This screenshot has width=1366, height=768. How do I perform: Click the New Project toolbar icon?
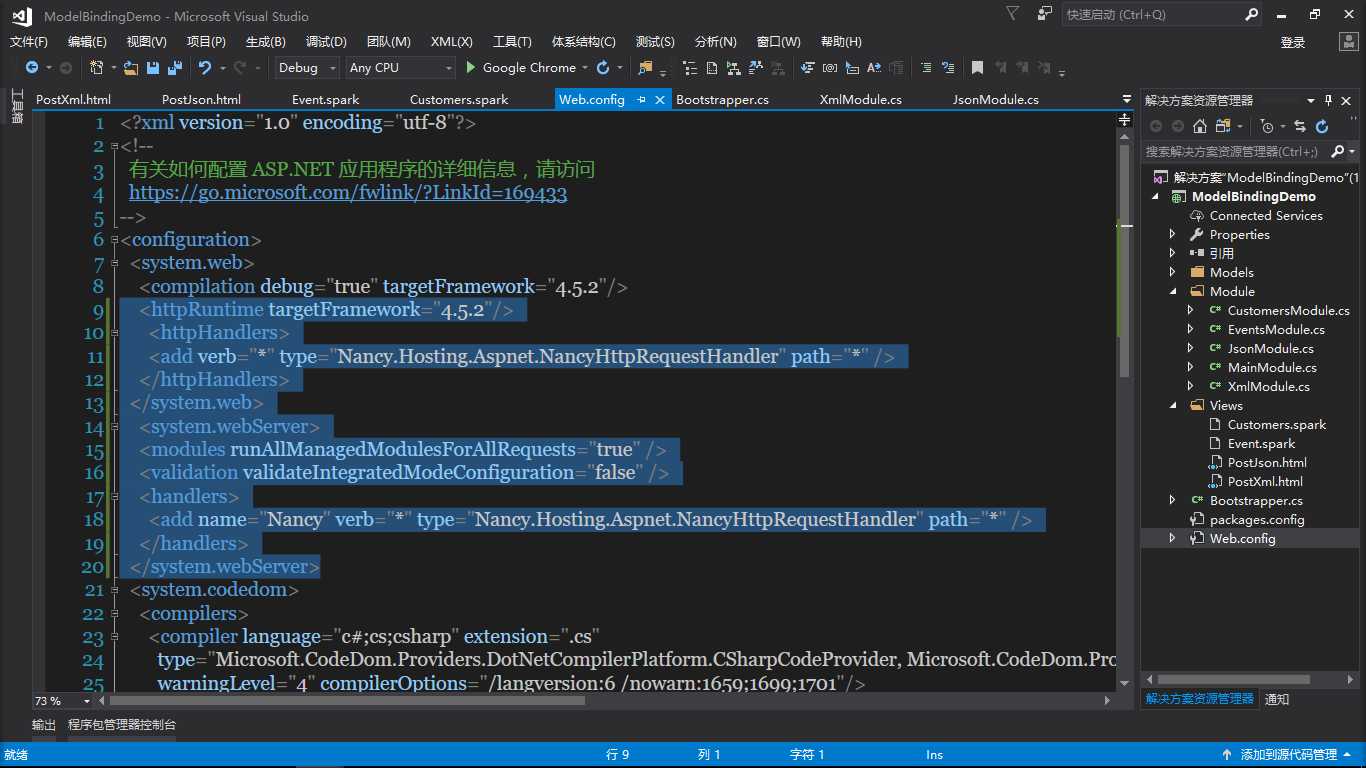tap(97, 68)
